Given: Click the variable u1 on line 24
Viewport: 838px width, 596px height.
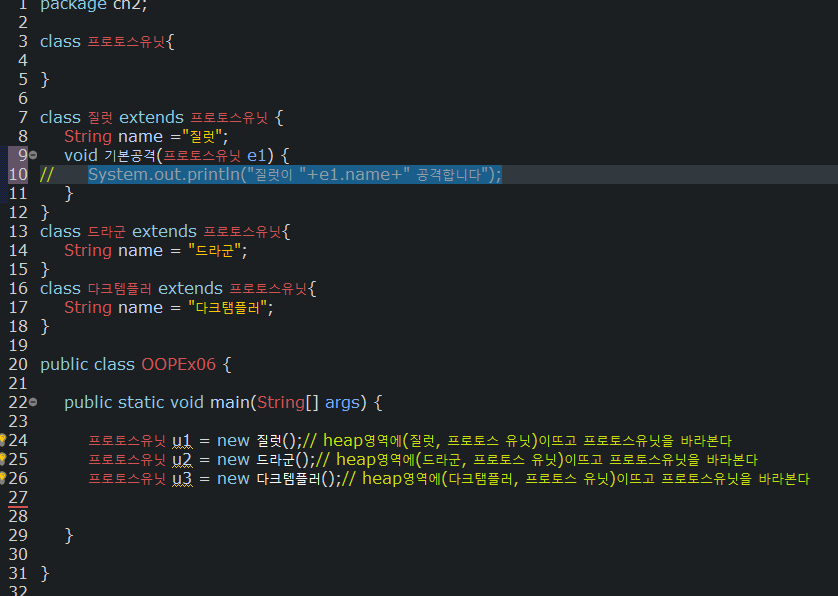Looking at the screenshot, I should click(x=181, y=441).
